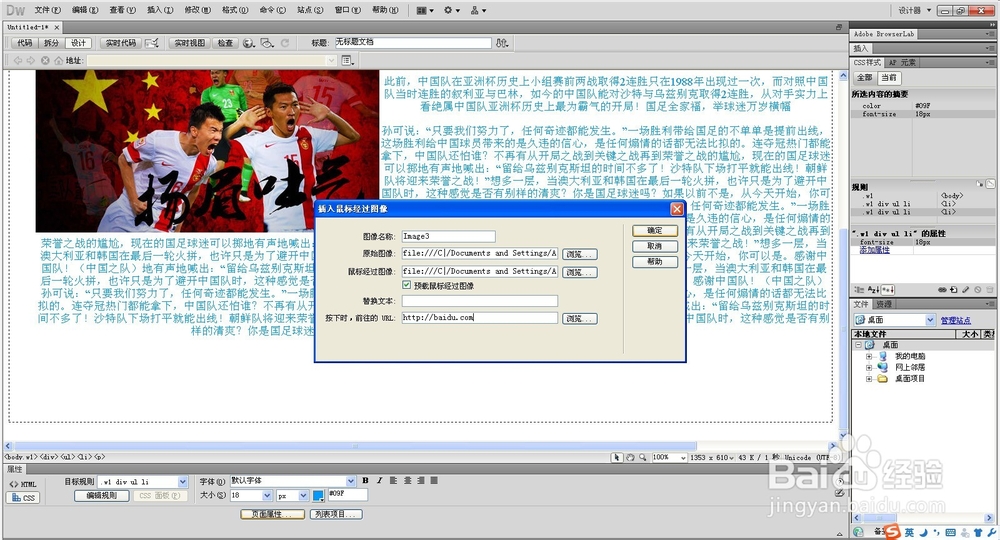The height and width of the screenshot is (540, 1000).
Task: Open the layout switcher icon in menu bar
Action: tap(425, 10)
